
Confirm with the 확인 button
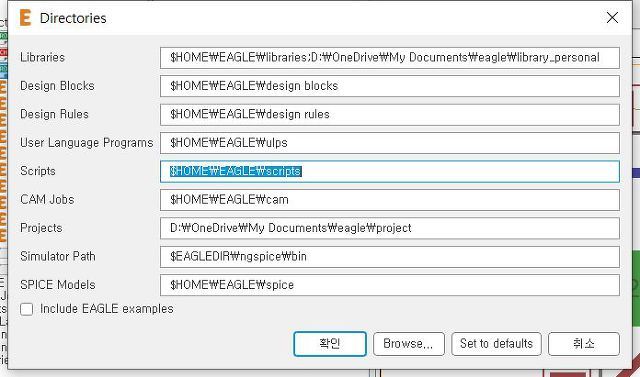pyautogui.click(x=330, y=344)
